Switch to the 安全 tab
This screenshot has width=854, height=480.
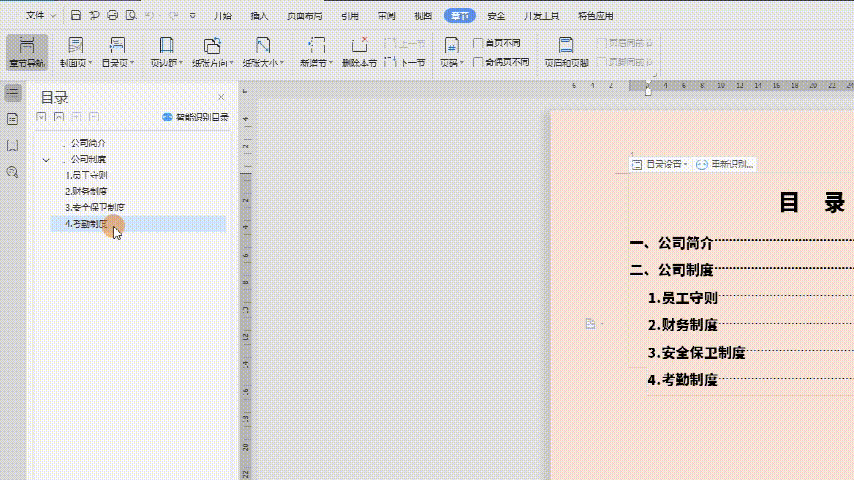(496, 16)
